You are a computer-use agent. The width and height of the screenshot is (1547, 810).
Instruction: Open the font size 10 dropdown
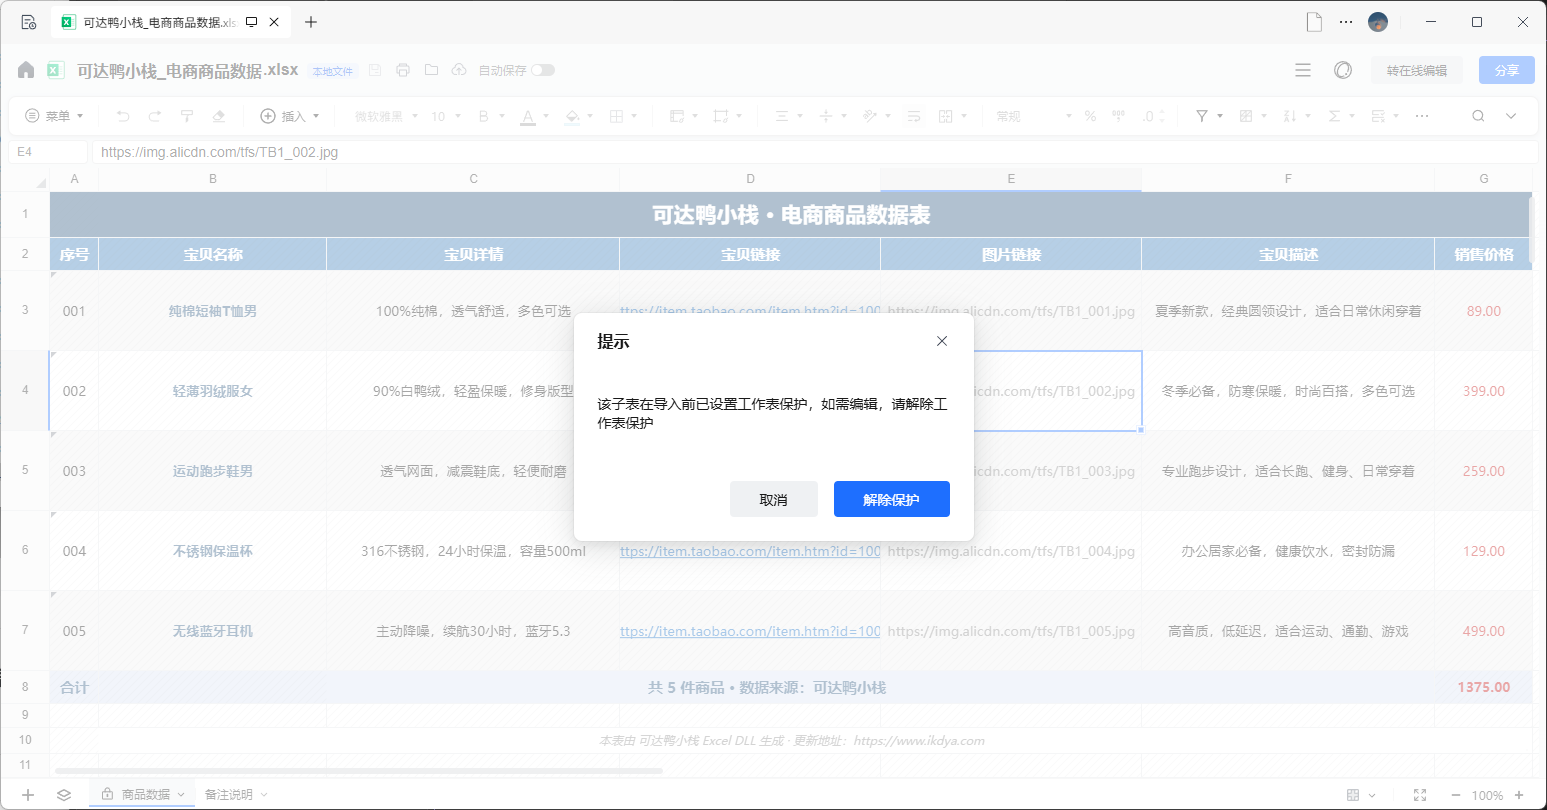point(446,116)
